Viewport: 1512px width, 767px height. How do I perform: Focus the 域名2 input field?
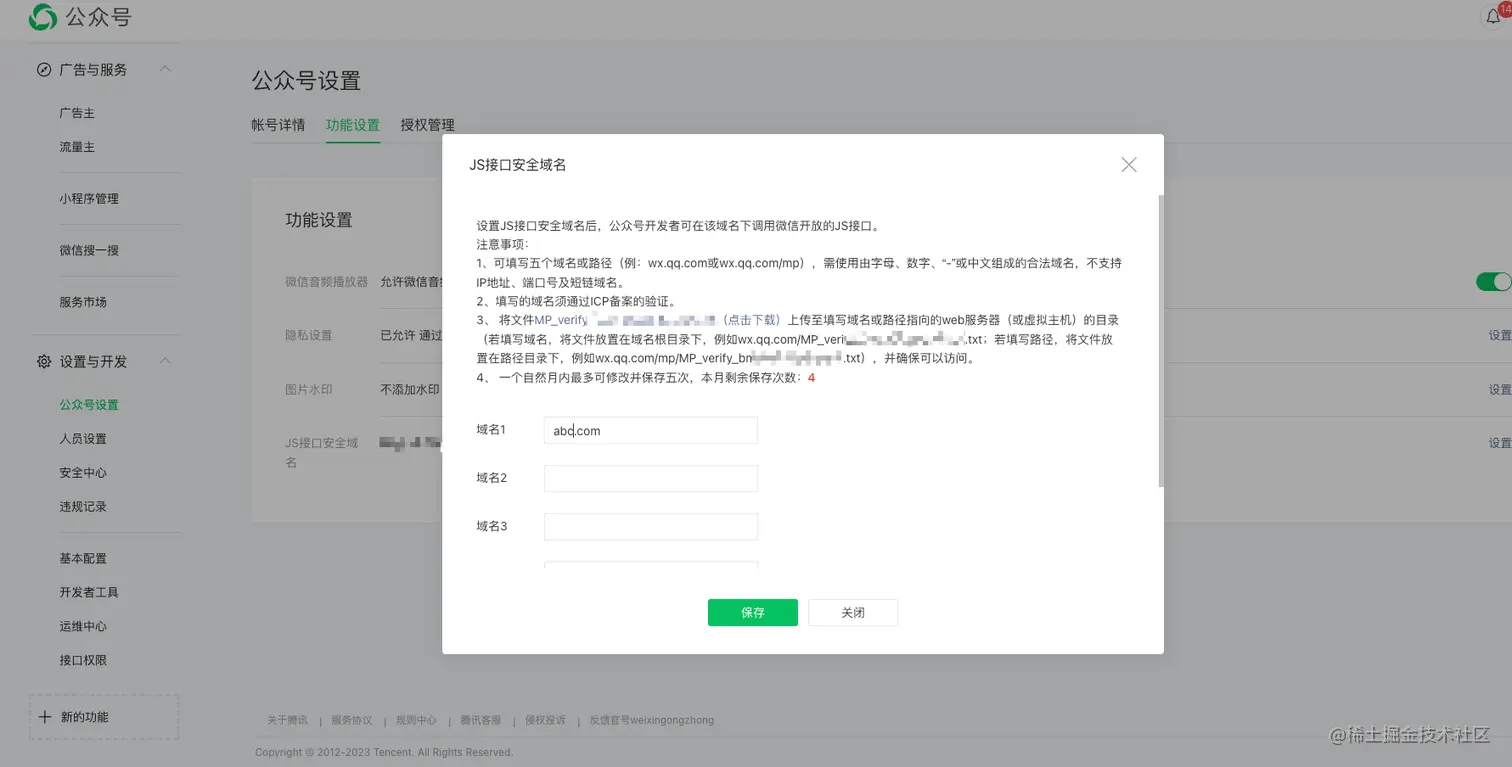pos(651,478)
